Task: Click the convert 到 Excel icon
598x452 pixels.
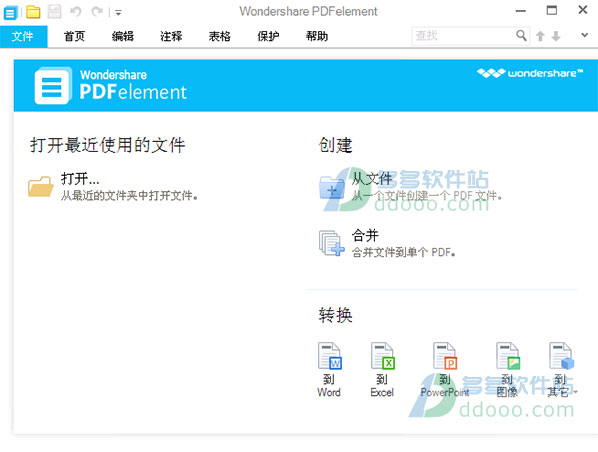Action: coord(383,356)
